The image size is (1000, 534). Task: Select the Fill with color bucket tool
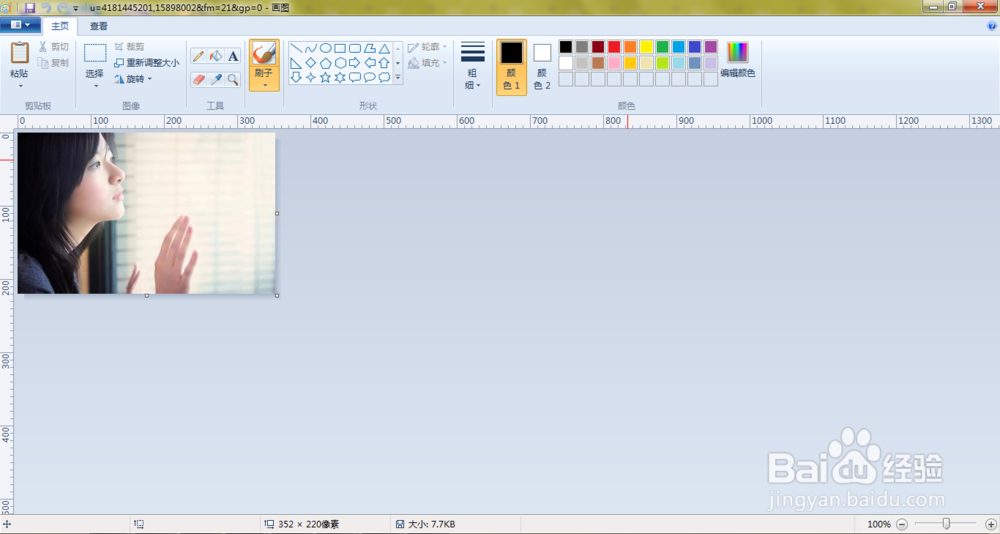coord(216,56)
